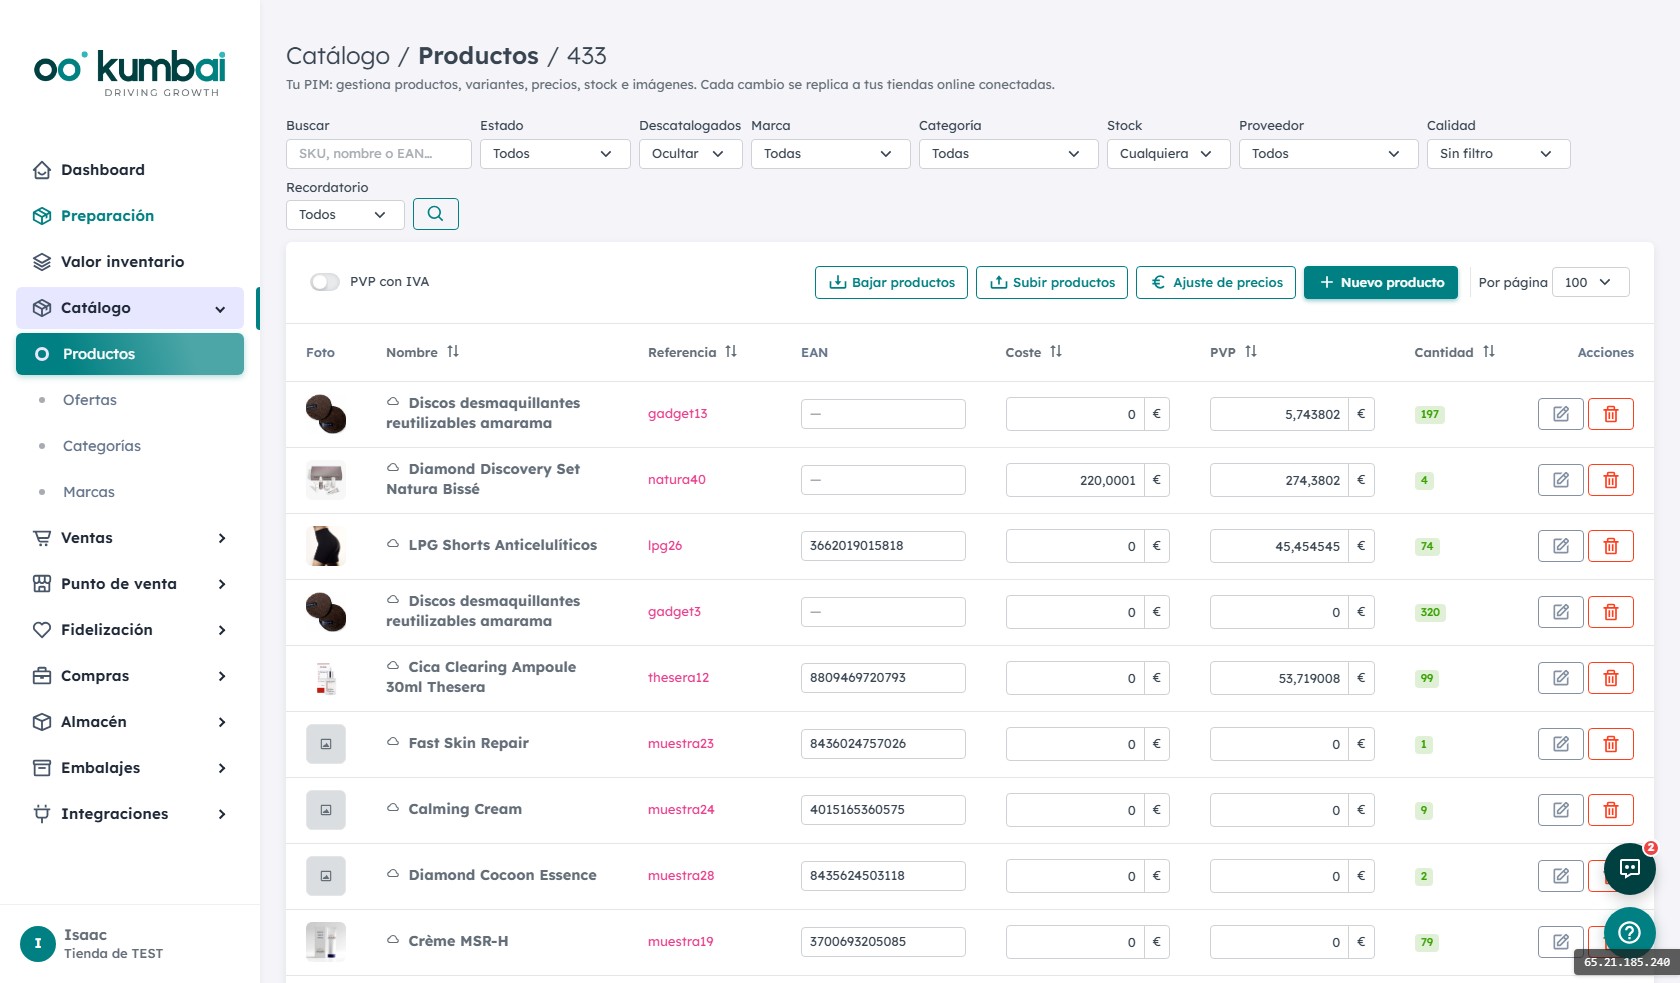Delete the gadget13 product row

(1610, 414)
